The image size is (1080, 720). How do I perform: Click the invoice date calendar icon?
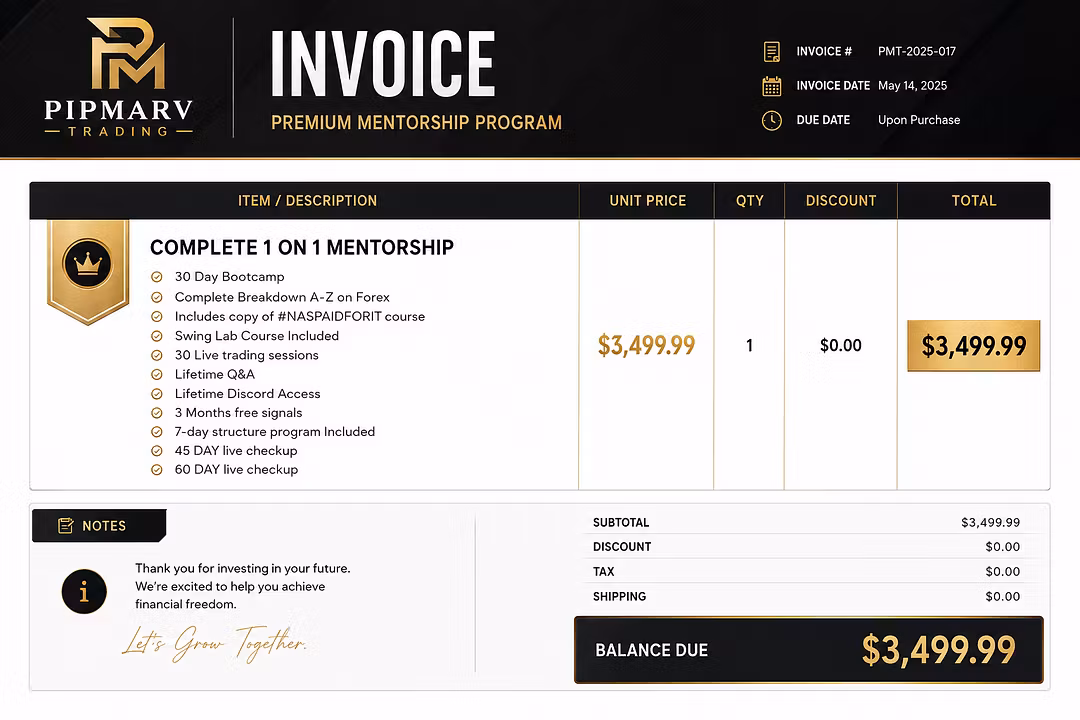pos(771,86)
